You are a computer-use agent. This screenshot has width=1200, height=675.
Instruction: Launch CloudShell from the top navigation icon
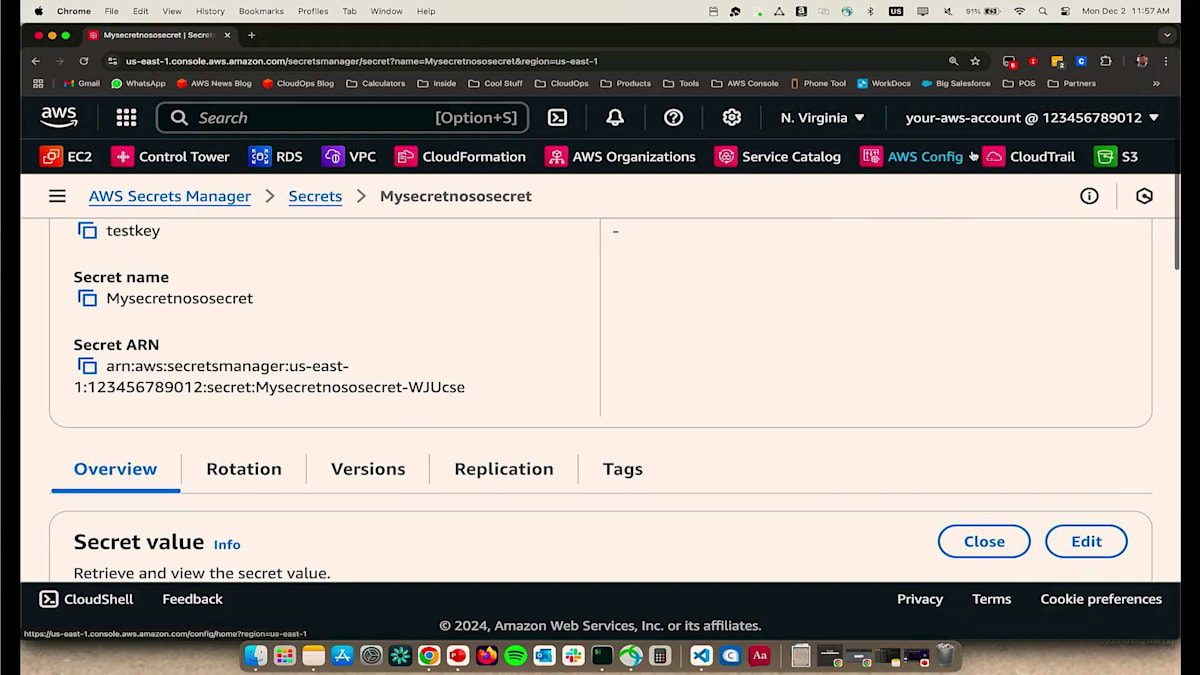click(x=558, y=118)
